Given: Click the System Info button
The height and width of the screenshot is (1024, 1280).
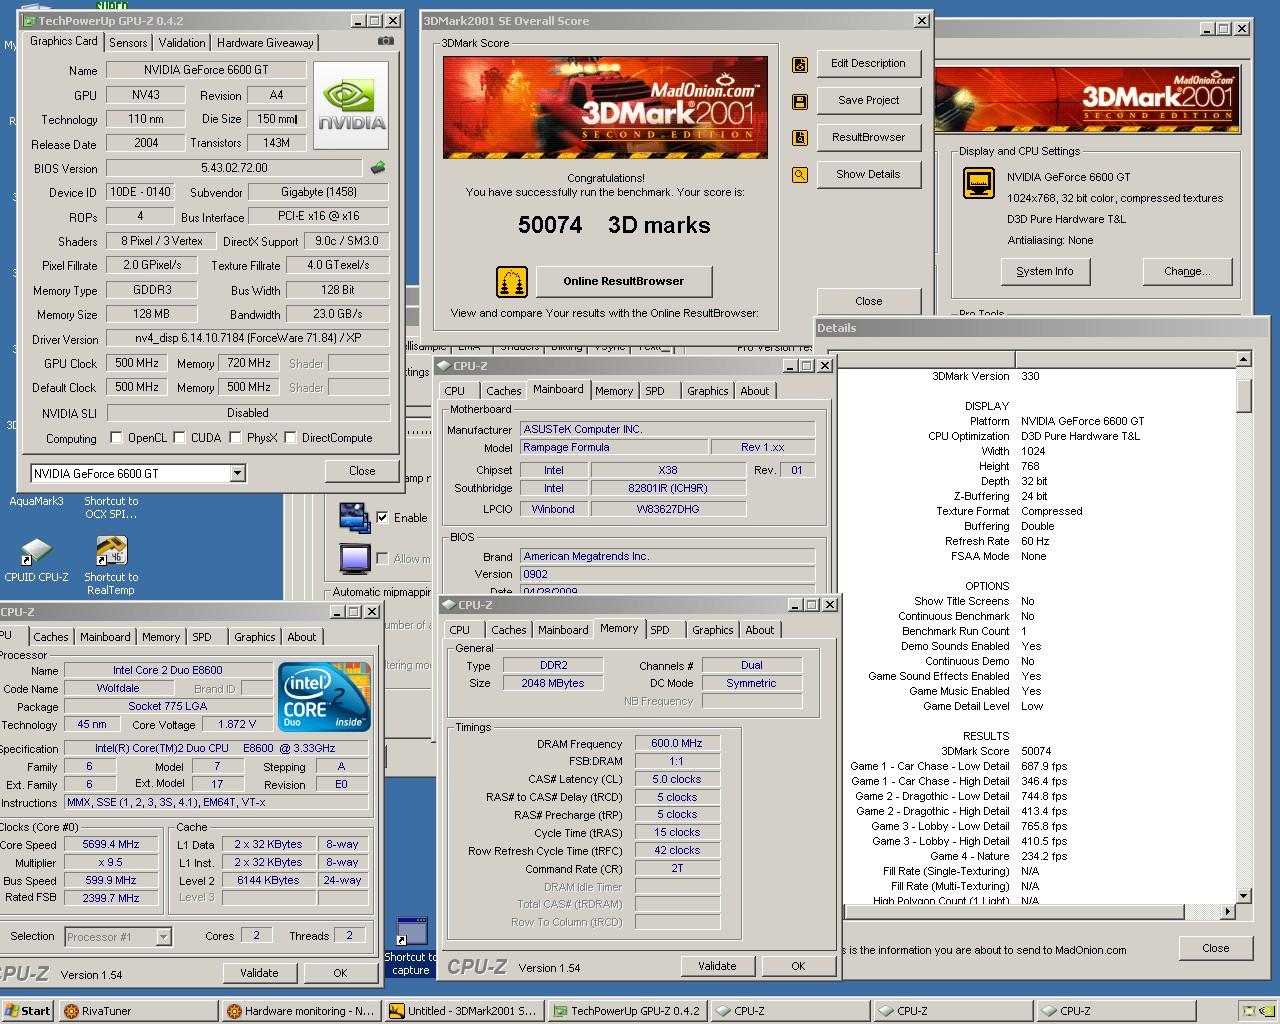Looking at the screenshot, I should pyautogui.click(x=1044, y=271).
